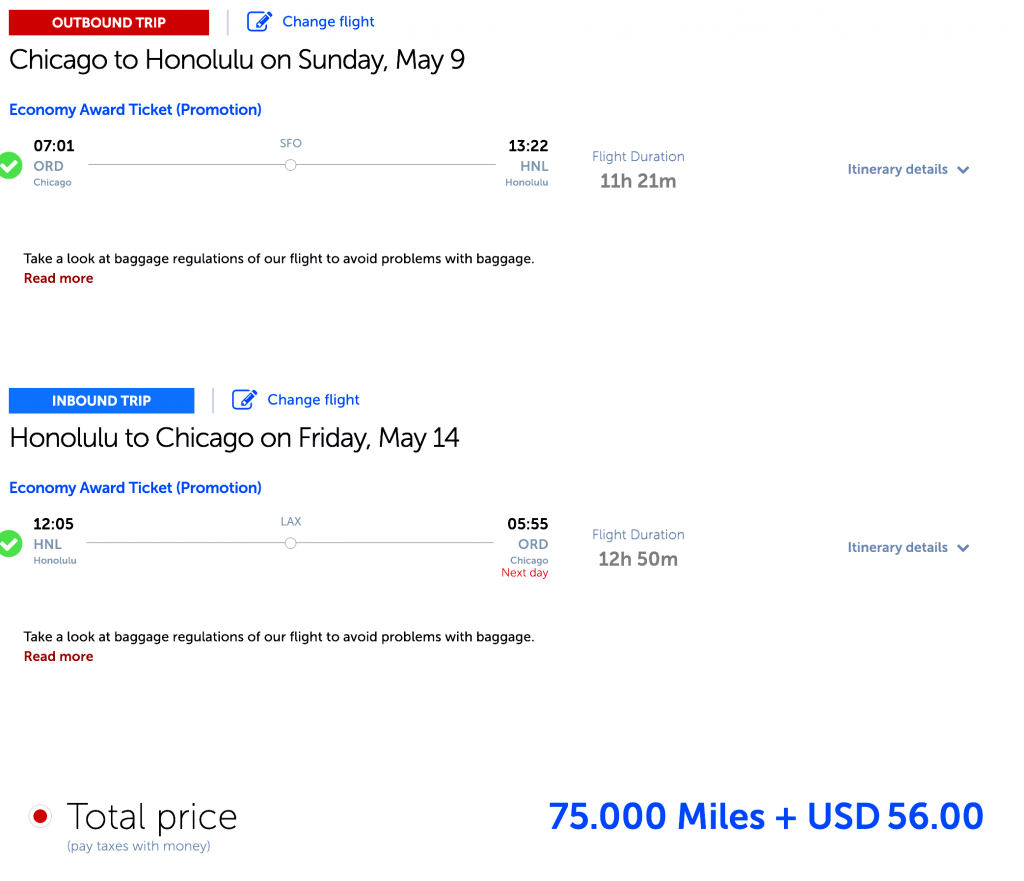Click the blue INBOUND TRIP label

click(x=102, y=400)
